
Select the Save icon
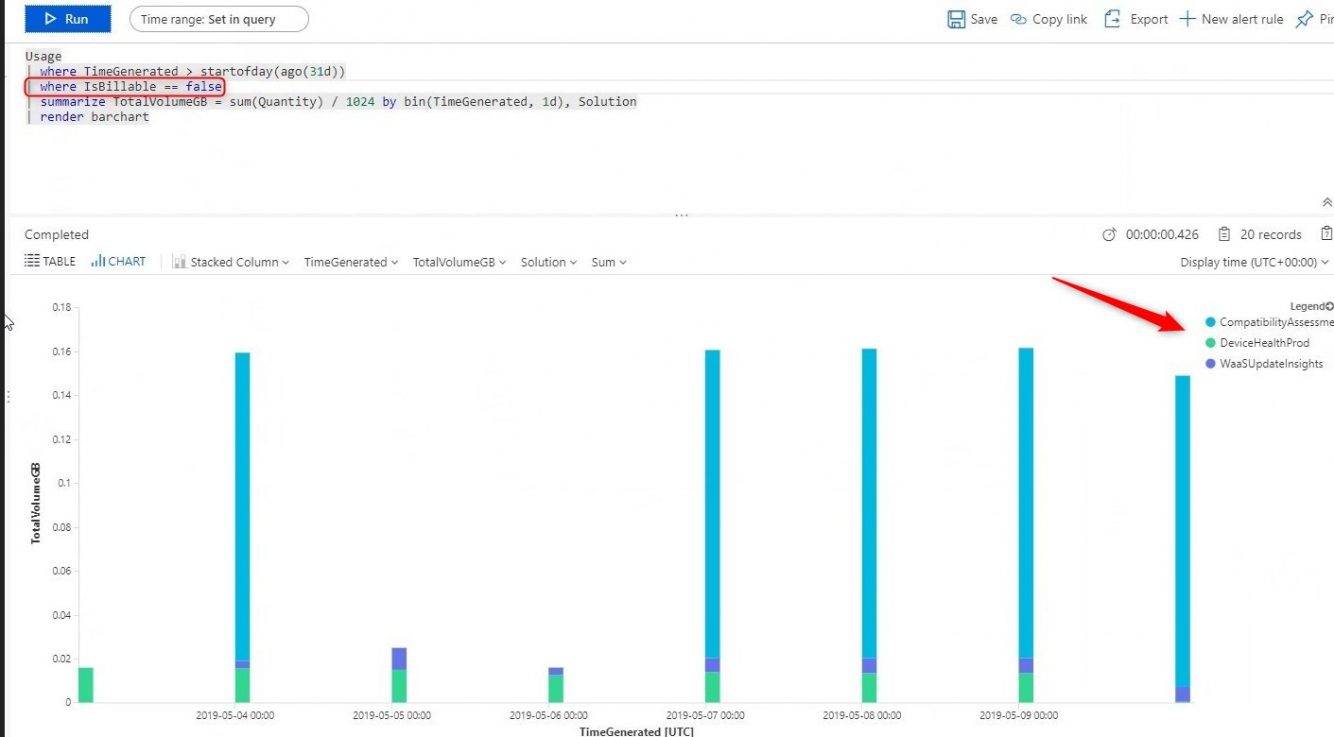958,19
